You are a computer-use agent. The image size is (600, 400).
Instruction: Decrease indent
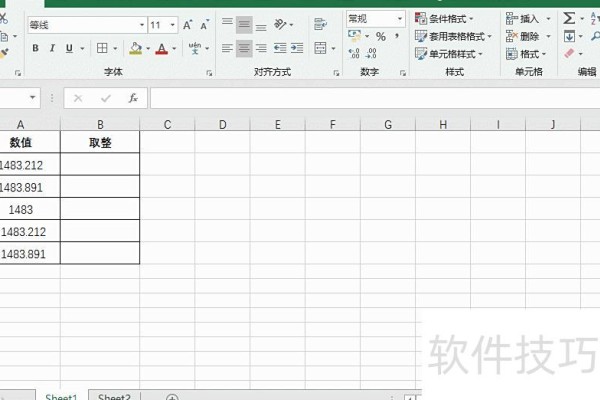coord(280,48)
